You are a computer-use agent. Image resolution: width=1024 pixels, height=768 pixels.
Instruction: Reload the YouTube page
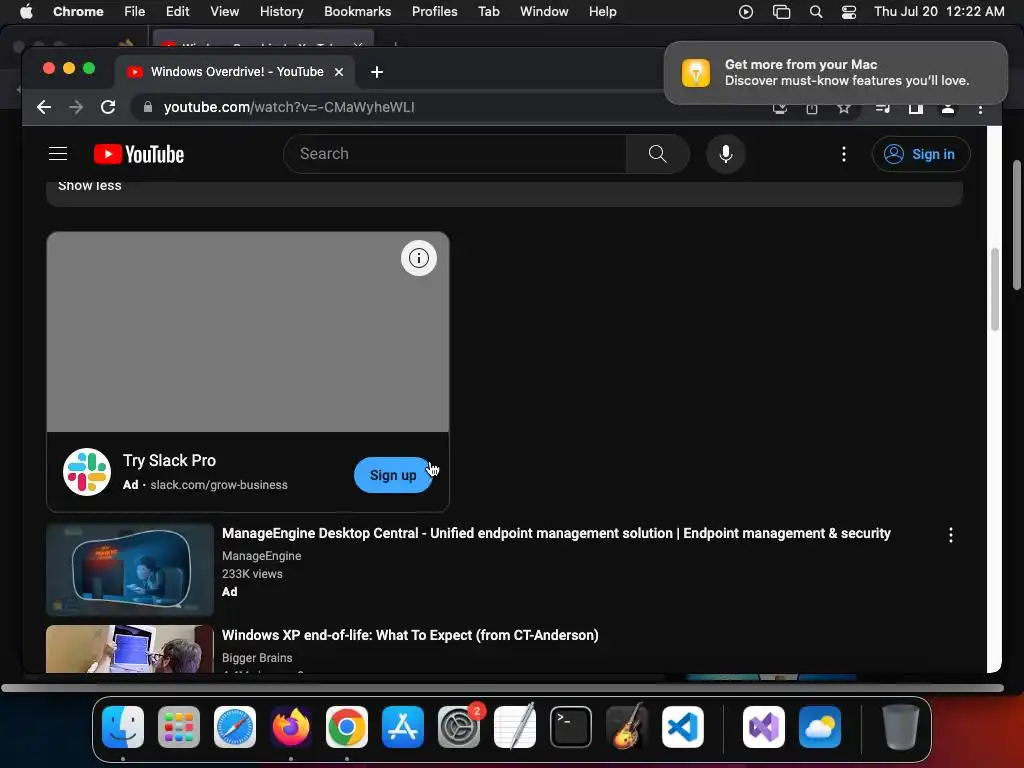pyautogui.click(x=108, y=107)
